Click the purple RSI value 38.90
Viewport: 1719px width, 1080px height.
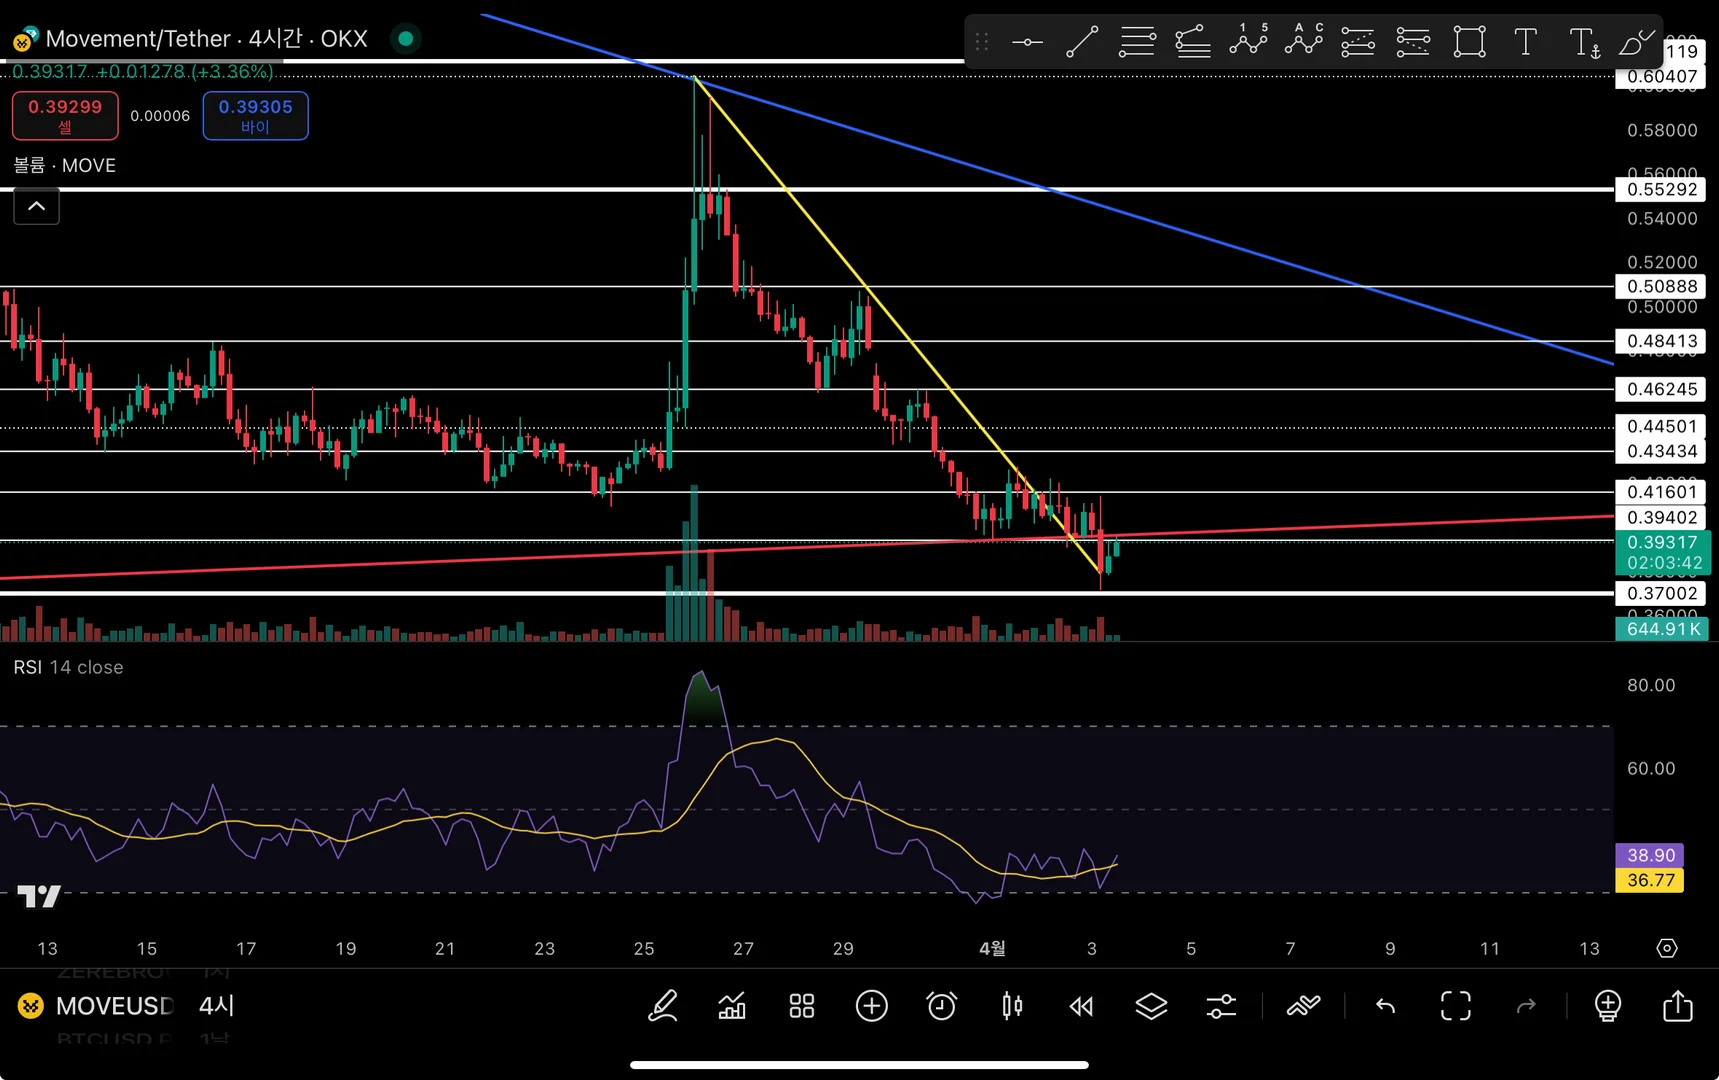click(1650, 855)
